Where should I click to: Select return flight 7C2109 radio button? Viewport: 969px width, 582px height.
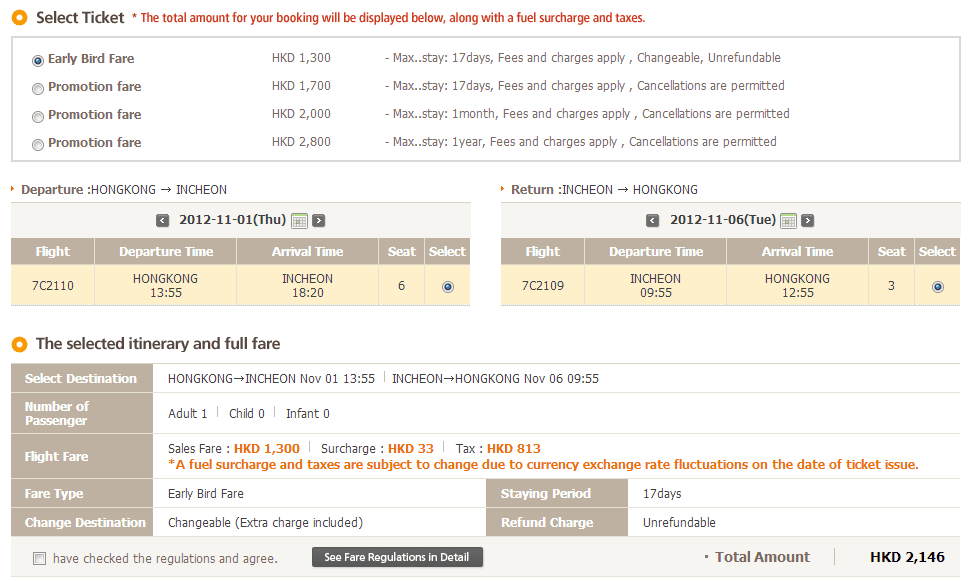click(937, 286)
